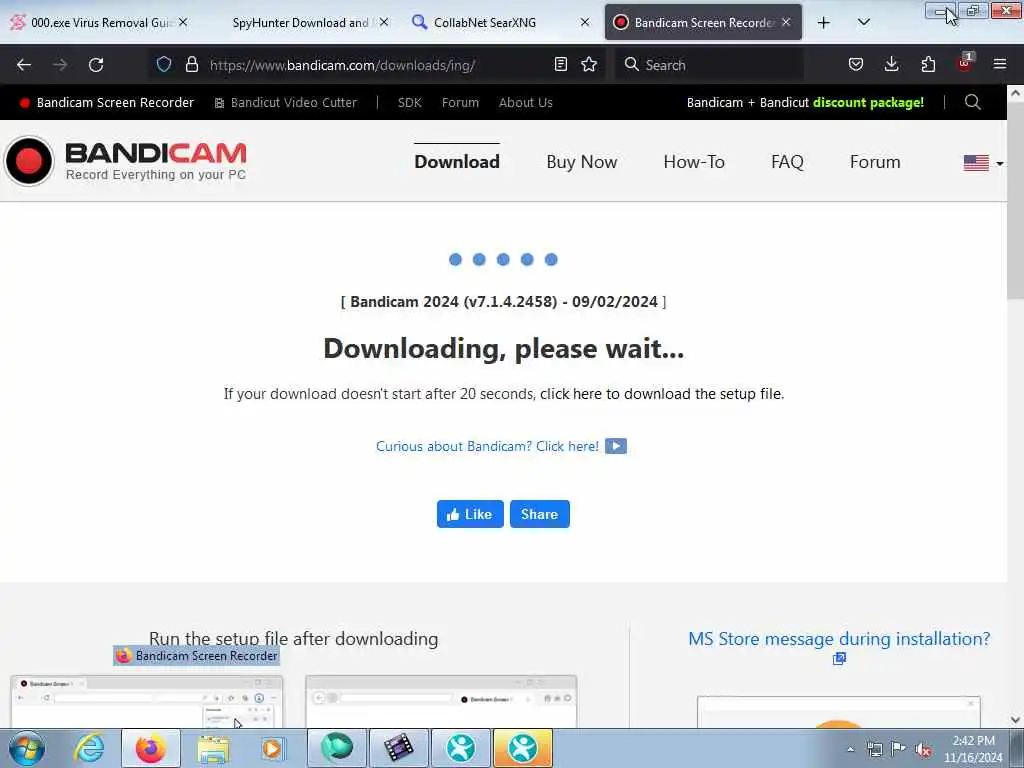The width and height of the screenshot is (1024, 768).
Task: Open Windows Media Player taskbar icon
Action: (x=272, y=748)
